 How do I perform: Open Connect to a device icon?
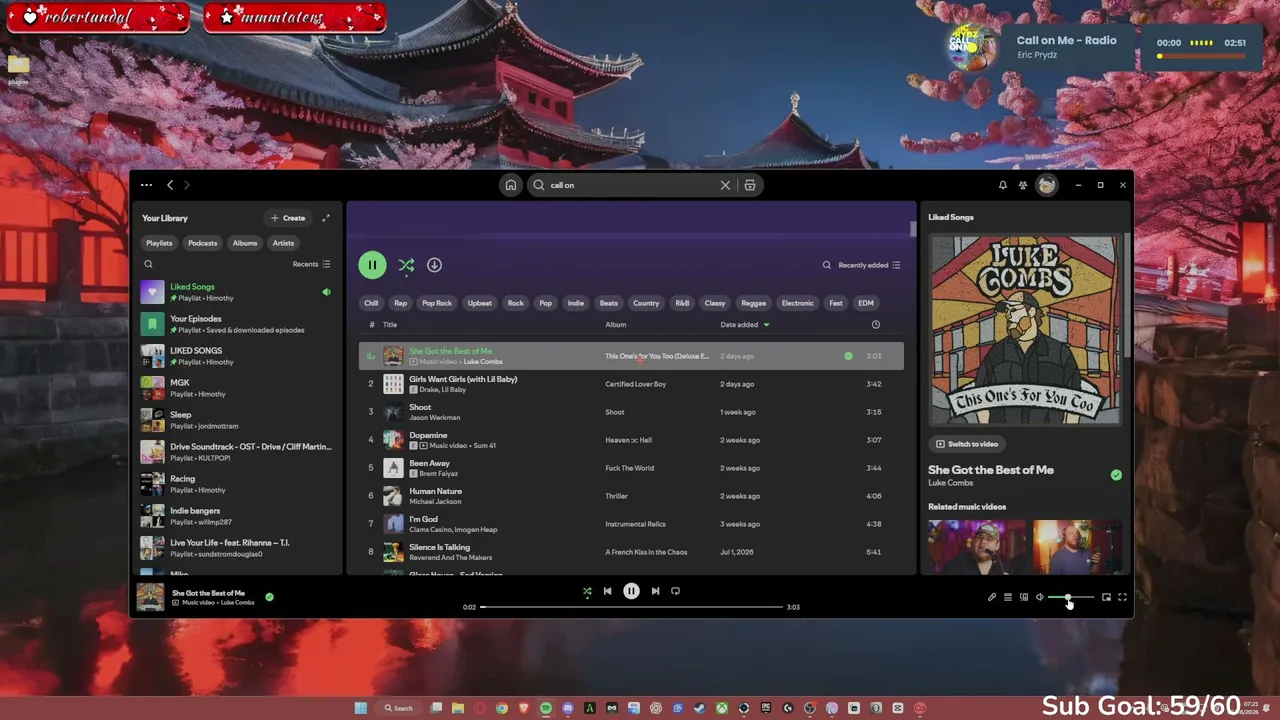[x=1024, y=597]
